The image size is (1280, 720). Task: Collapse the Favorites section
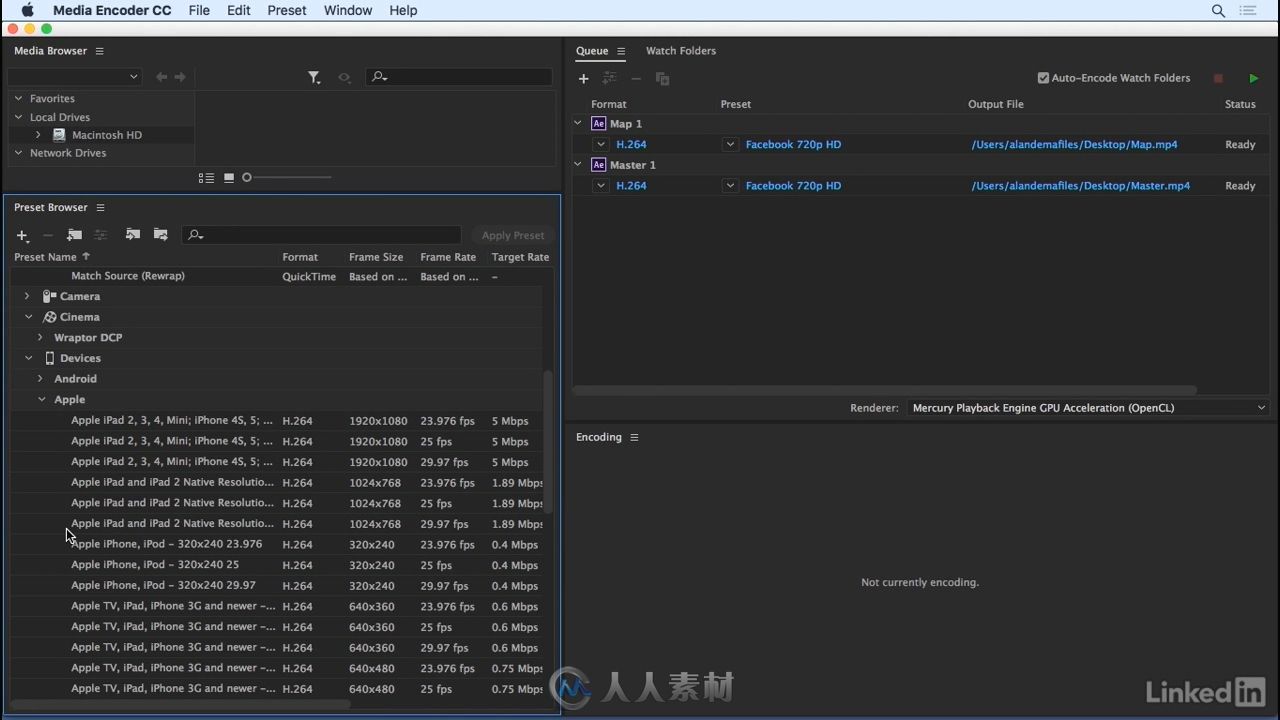18,99
